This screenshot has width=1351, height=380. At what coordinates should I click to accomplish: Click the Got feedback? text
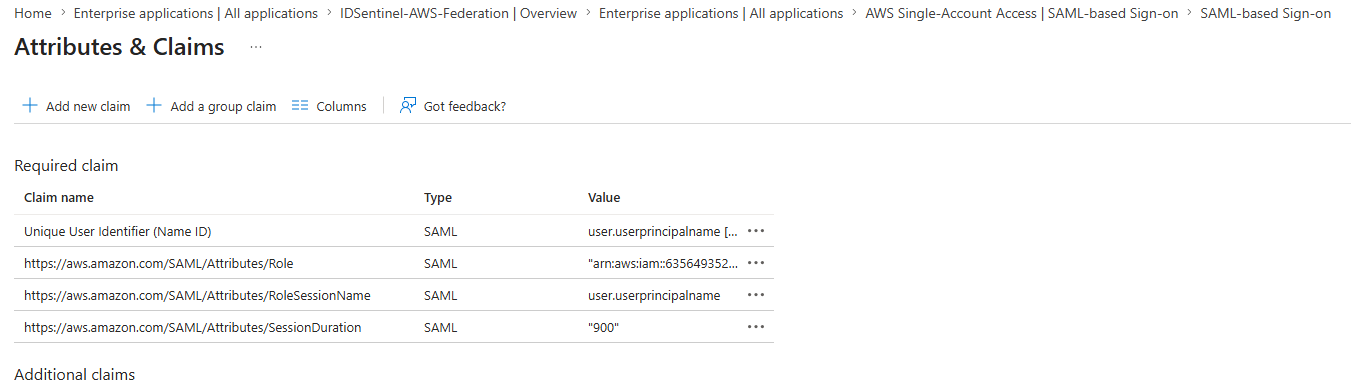coord(465,106)
